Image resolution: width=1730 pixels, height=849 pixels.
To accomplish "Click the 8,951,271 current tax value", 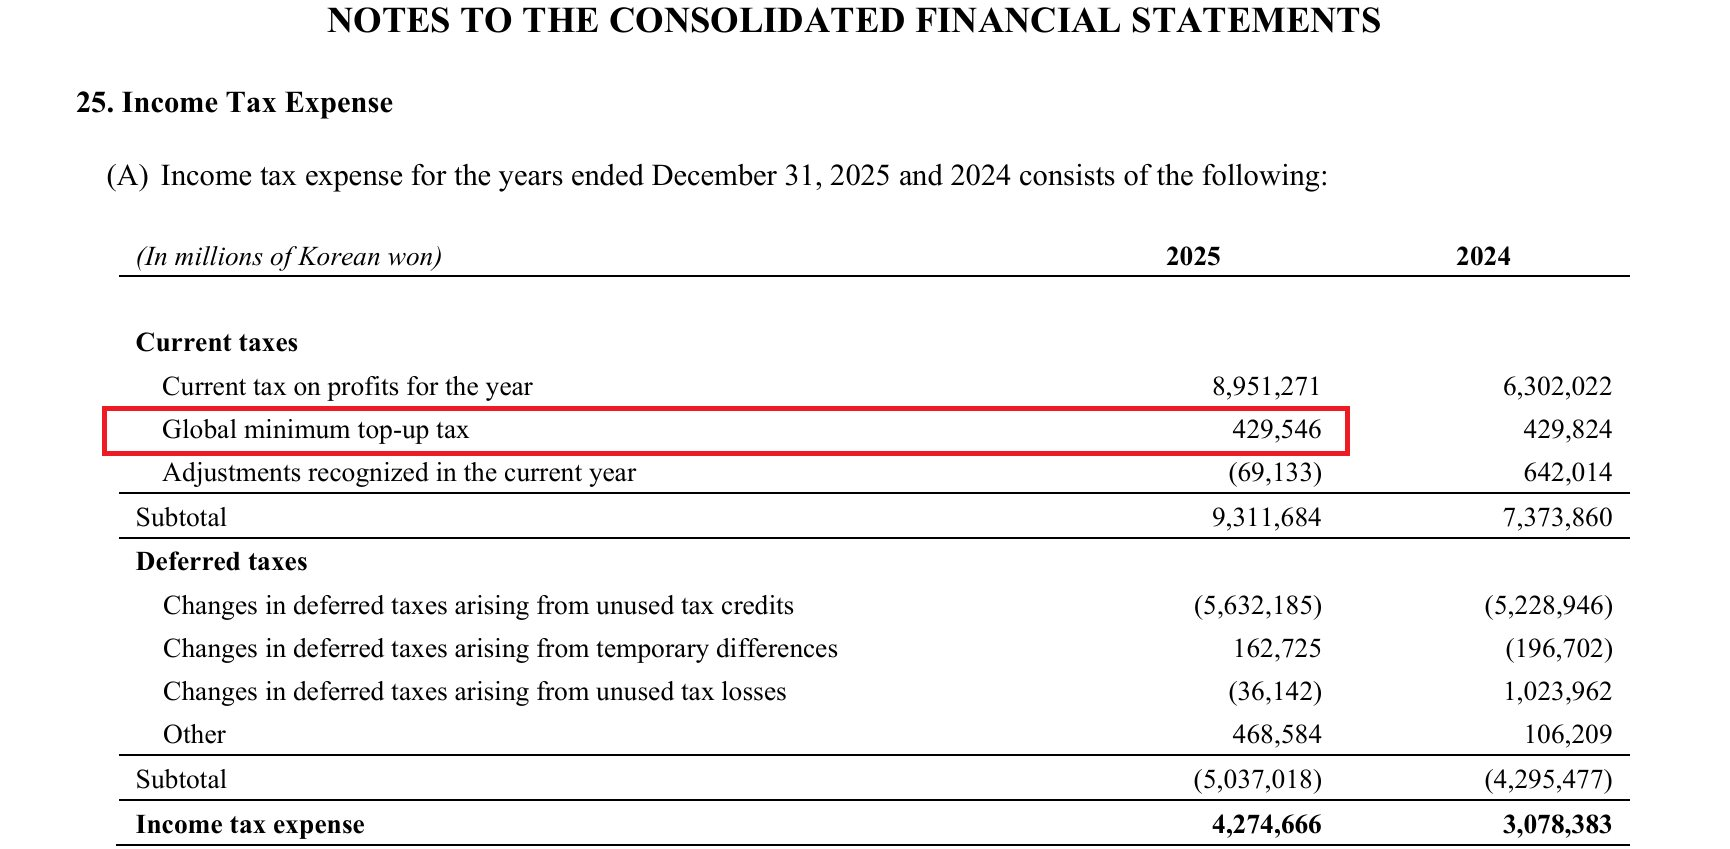I will (x=1265, y=387).
